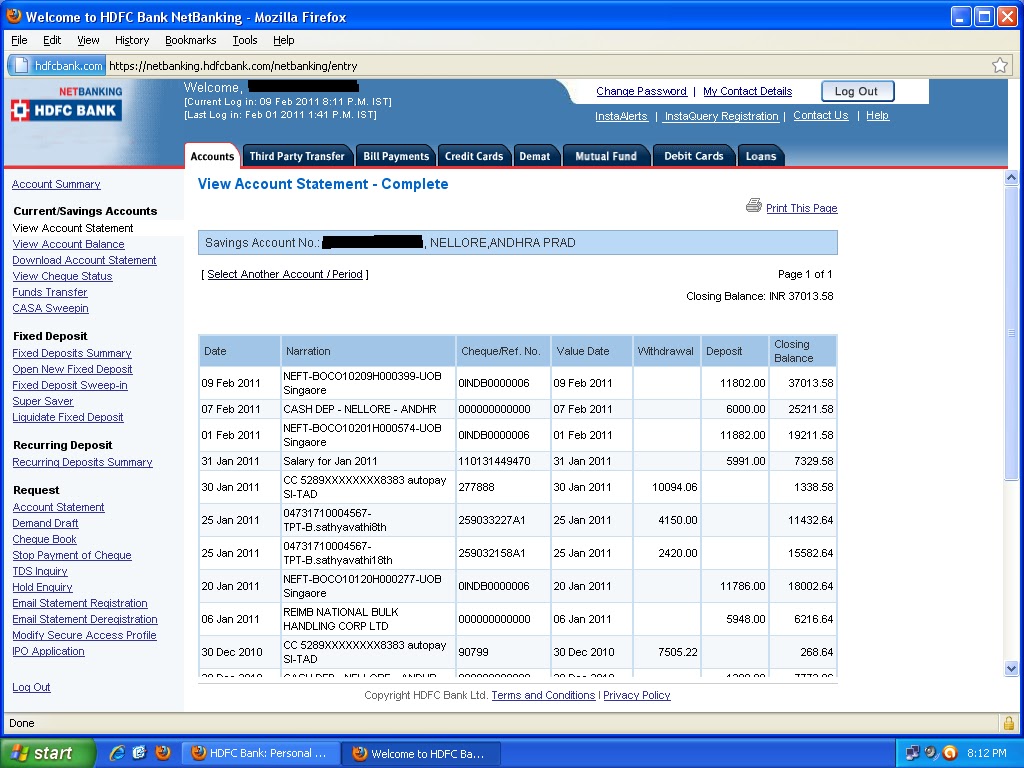The width and height of the screenshot is (1024, 768).
Task: Click Change Password link
Action: 641,91
